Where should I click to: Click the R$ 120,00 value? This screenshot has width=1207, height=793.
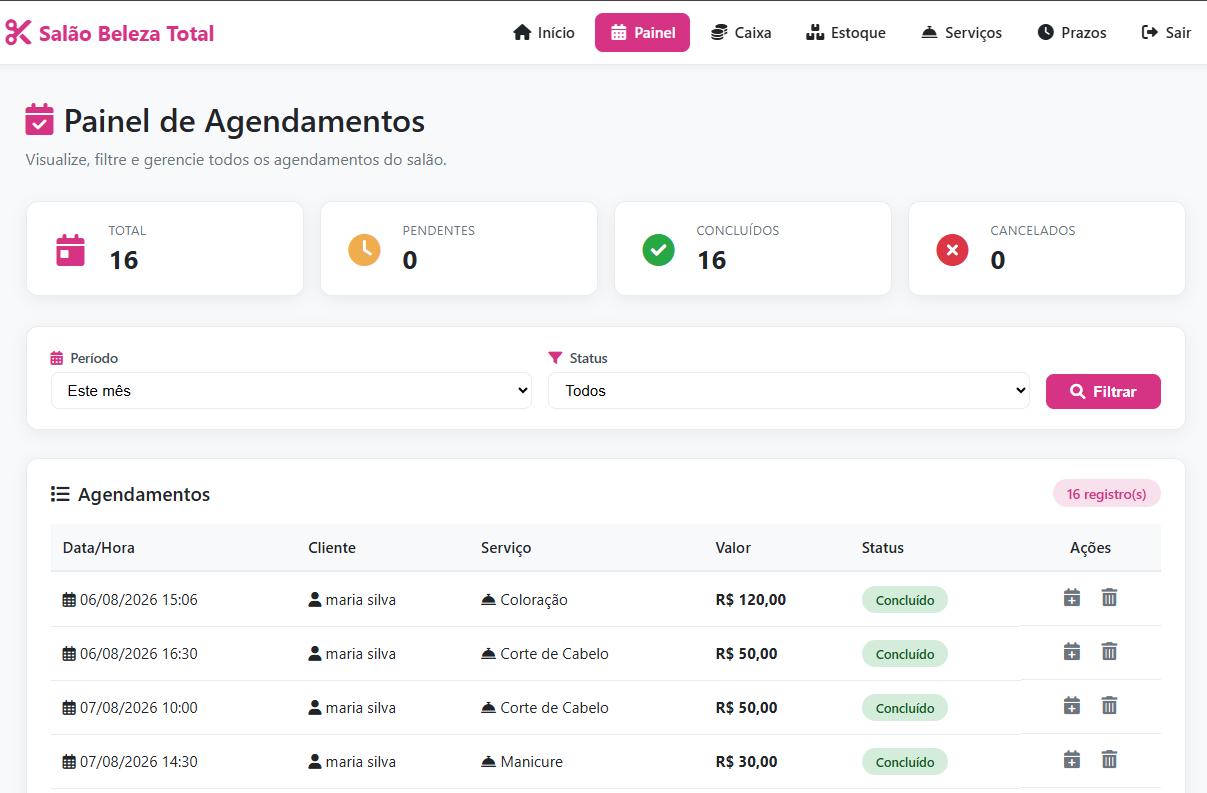tap(751, 600)
